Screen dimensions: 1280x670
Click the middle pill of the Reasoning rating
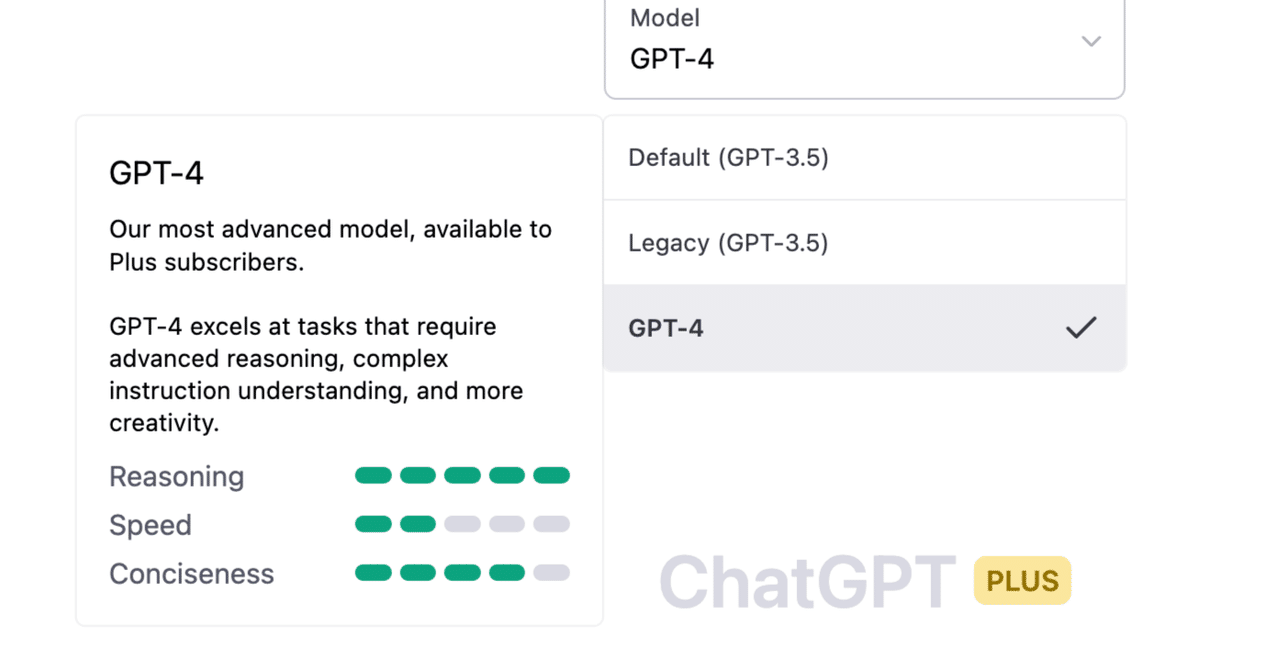(x=462, y=475)
